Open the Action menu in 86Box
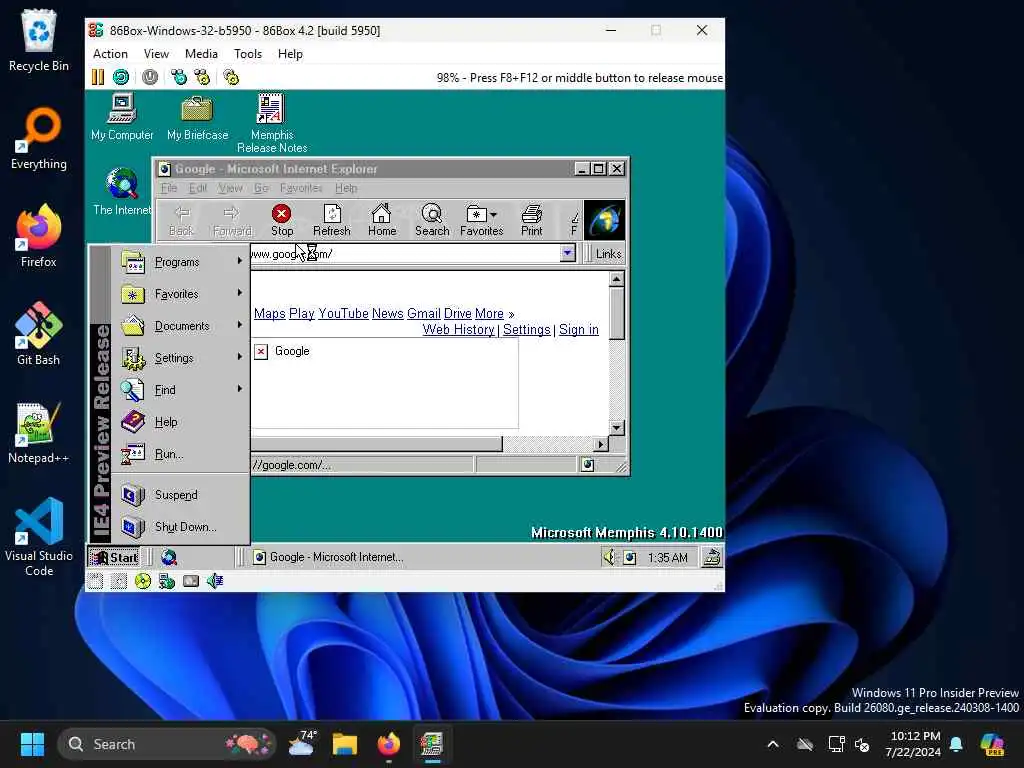This screenshot has width=1024, height=768. point(110,54)
